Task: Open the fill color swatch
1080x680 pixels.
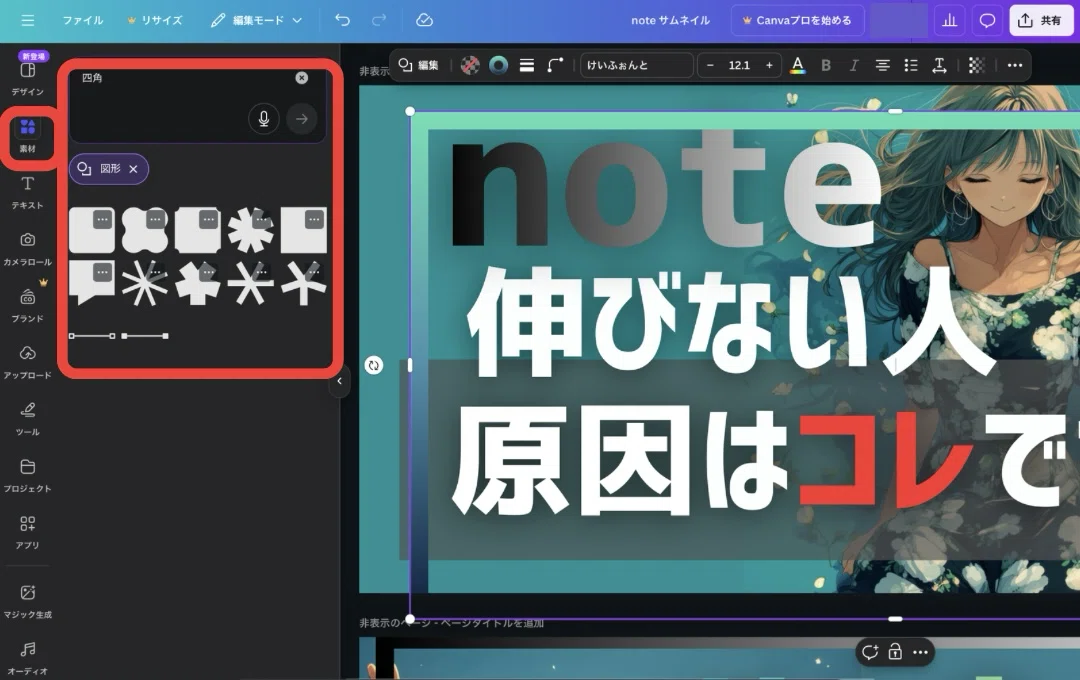Action: (470, 65)
